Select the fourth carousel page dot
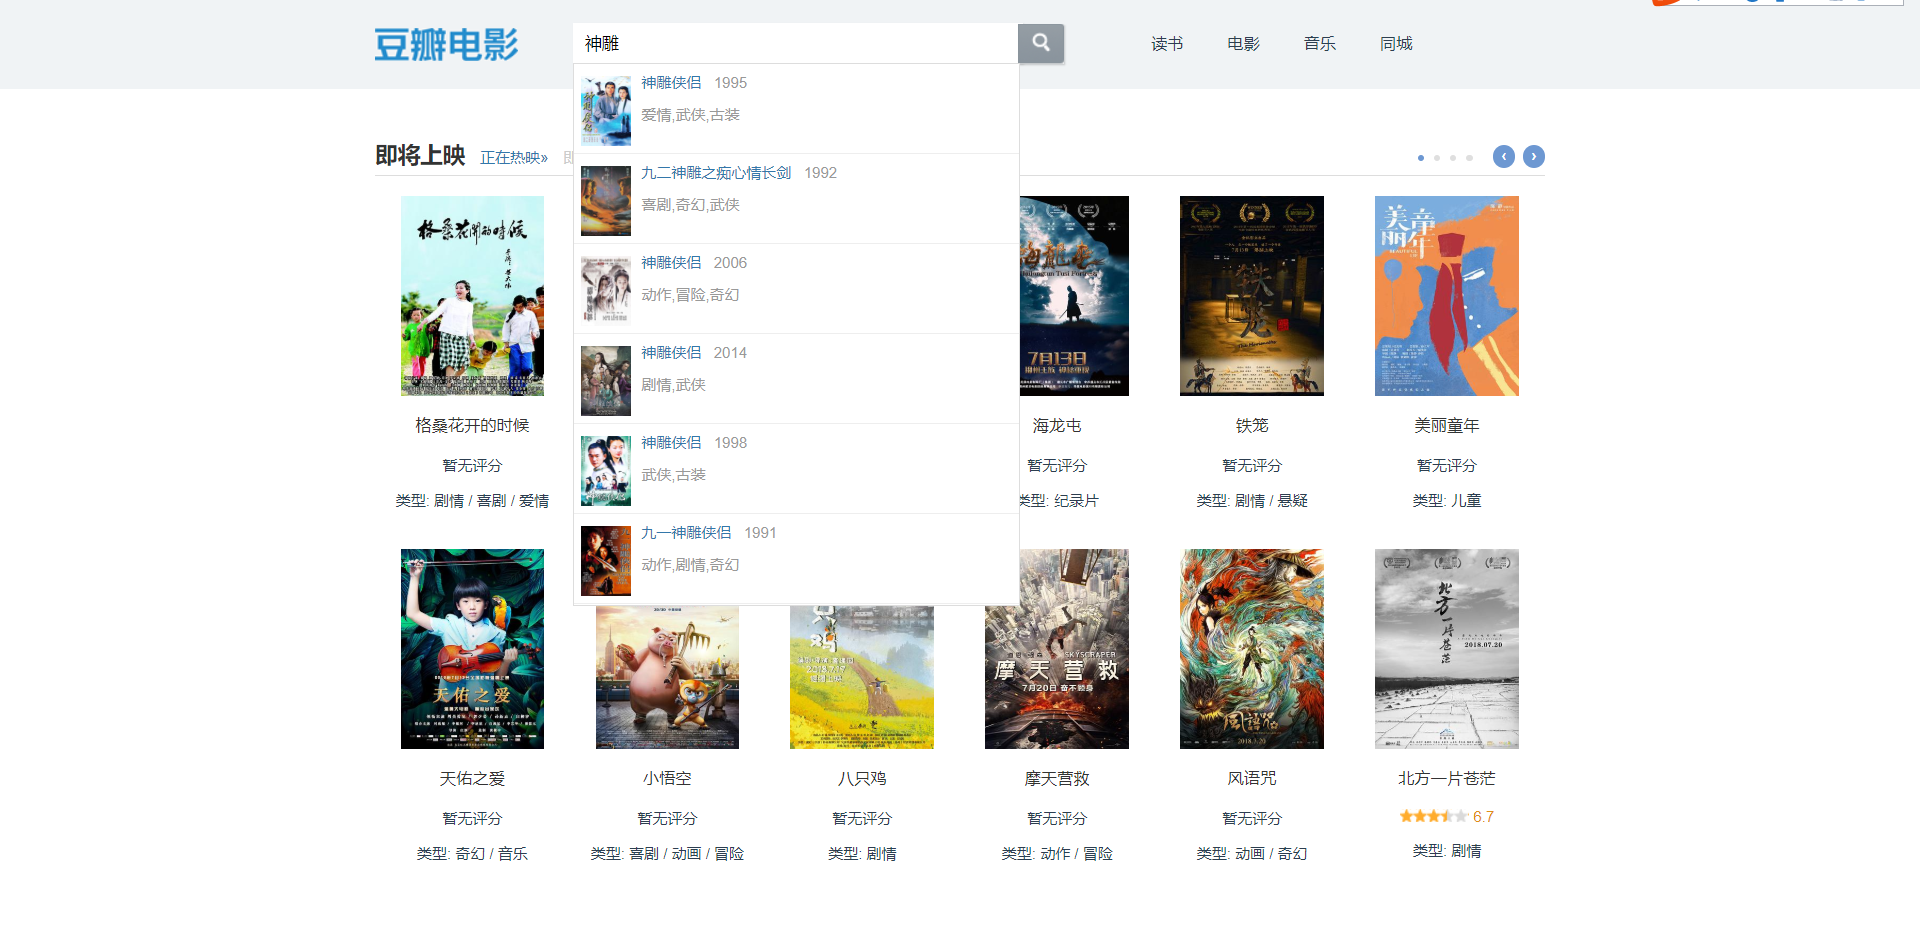Viewport: 1920px width, 947px height. tap(1469, 158)
